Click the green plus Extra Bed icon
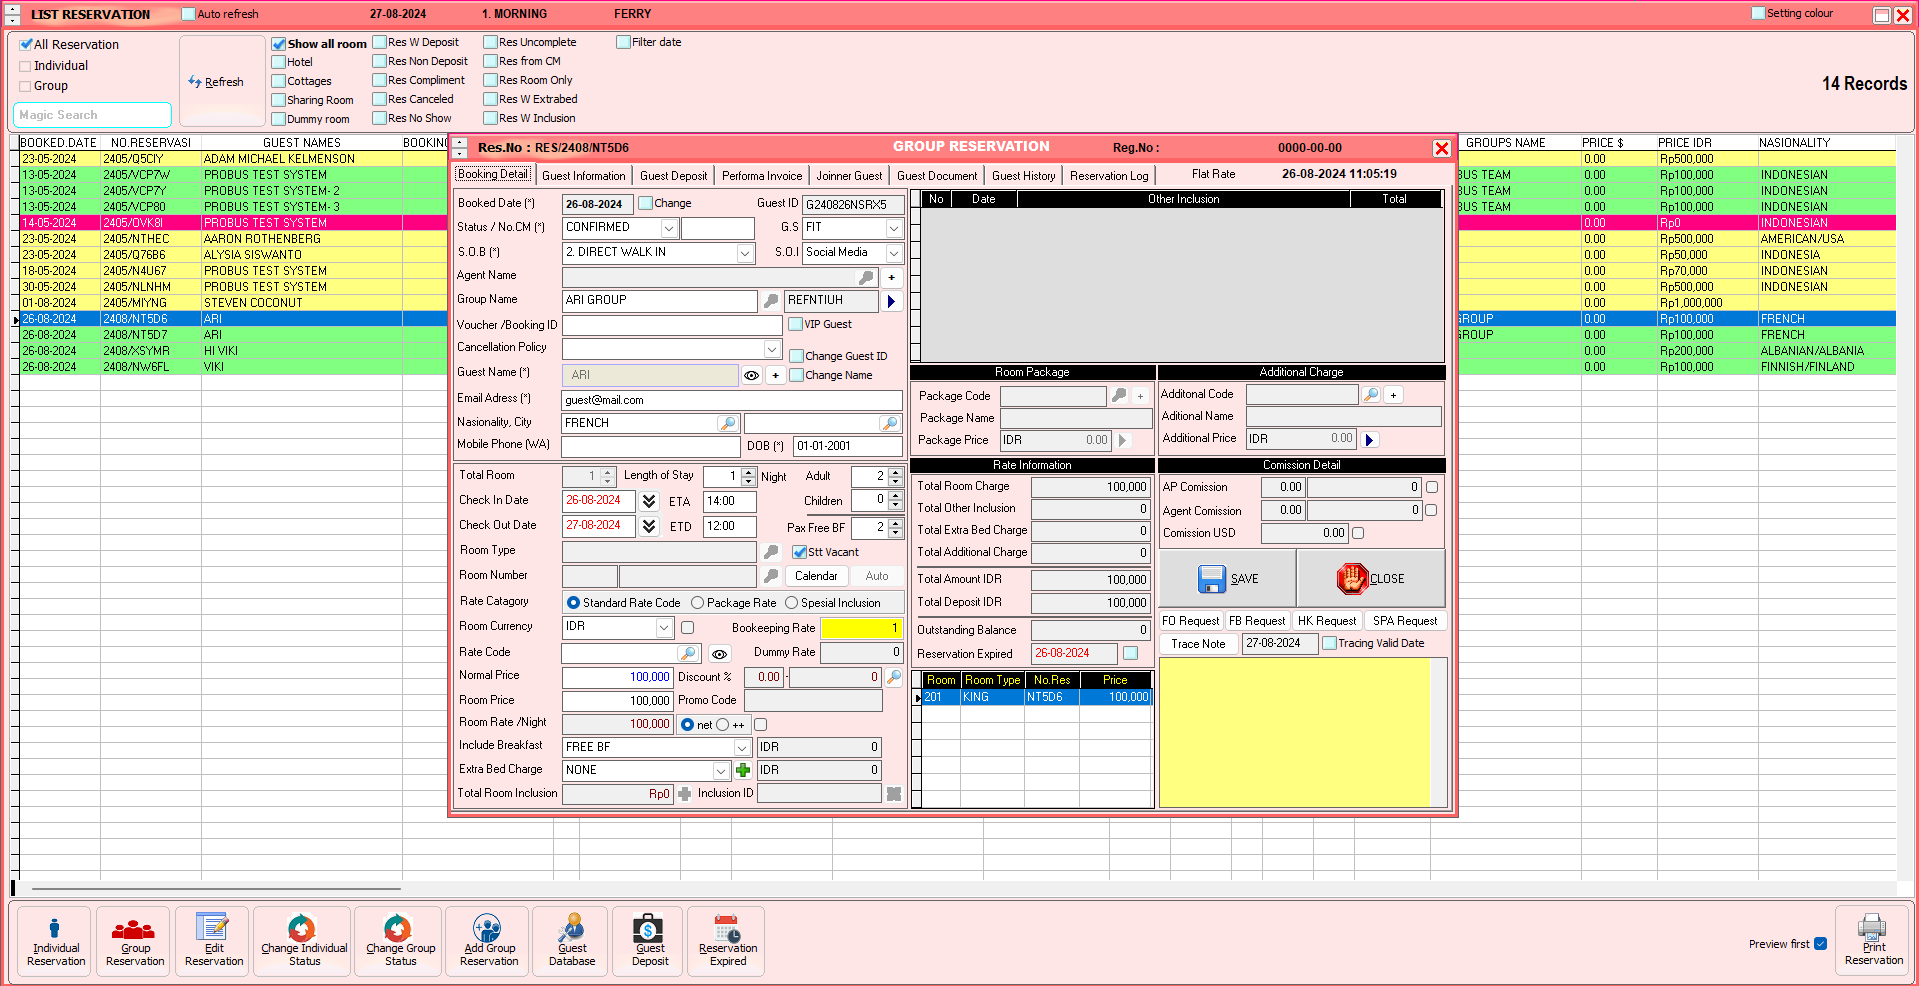1919x986 pixels. (x=743, y=770)
